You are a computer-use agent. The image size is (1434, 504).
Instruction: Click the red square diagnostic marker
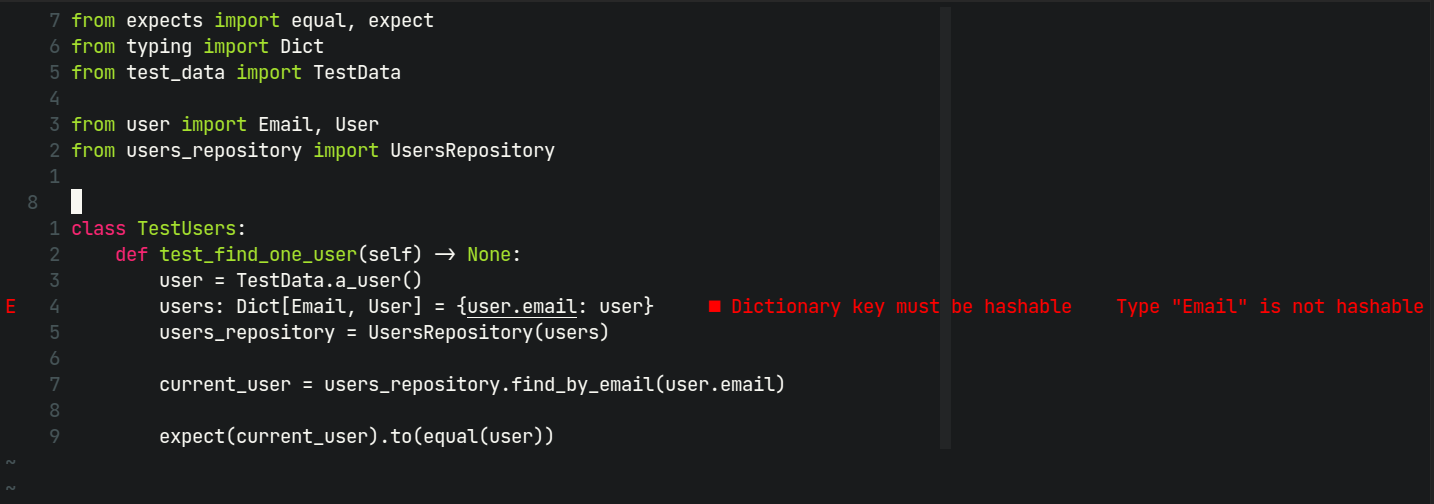click(715, 307)
